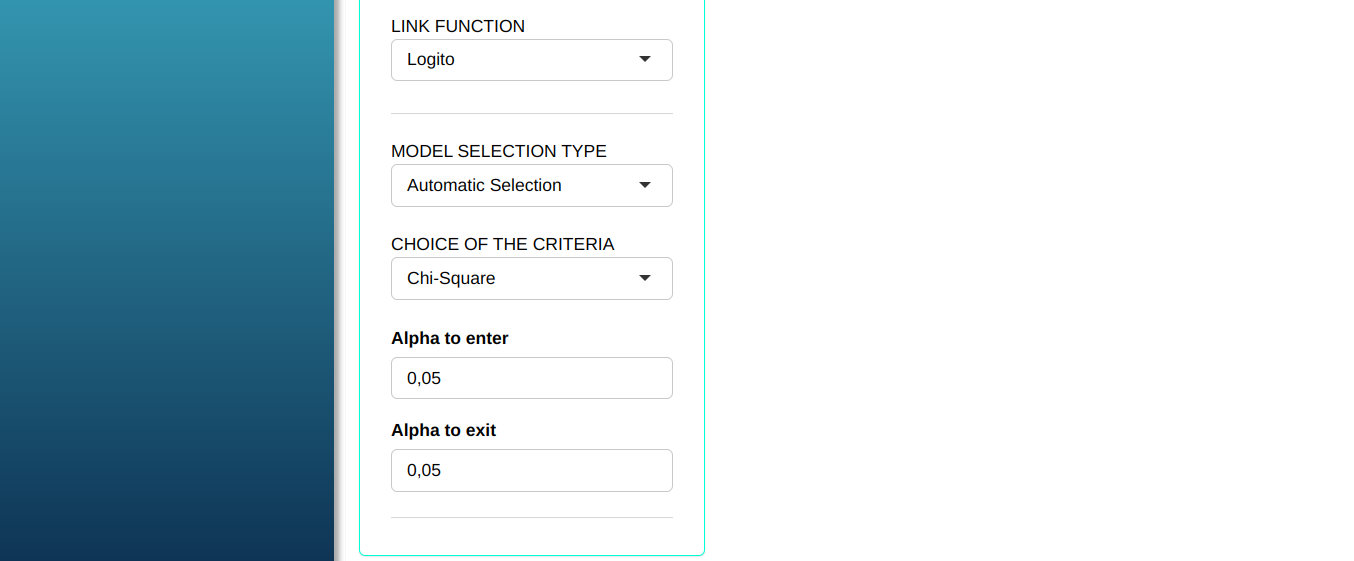Open the Link Function dropdown
This screenshot has height=561, width=1354.
[531, 60]
